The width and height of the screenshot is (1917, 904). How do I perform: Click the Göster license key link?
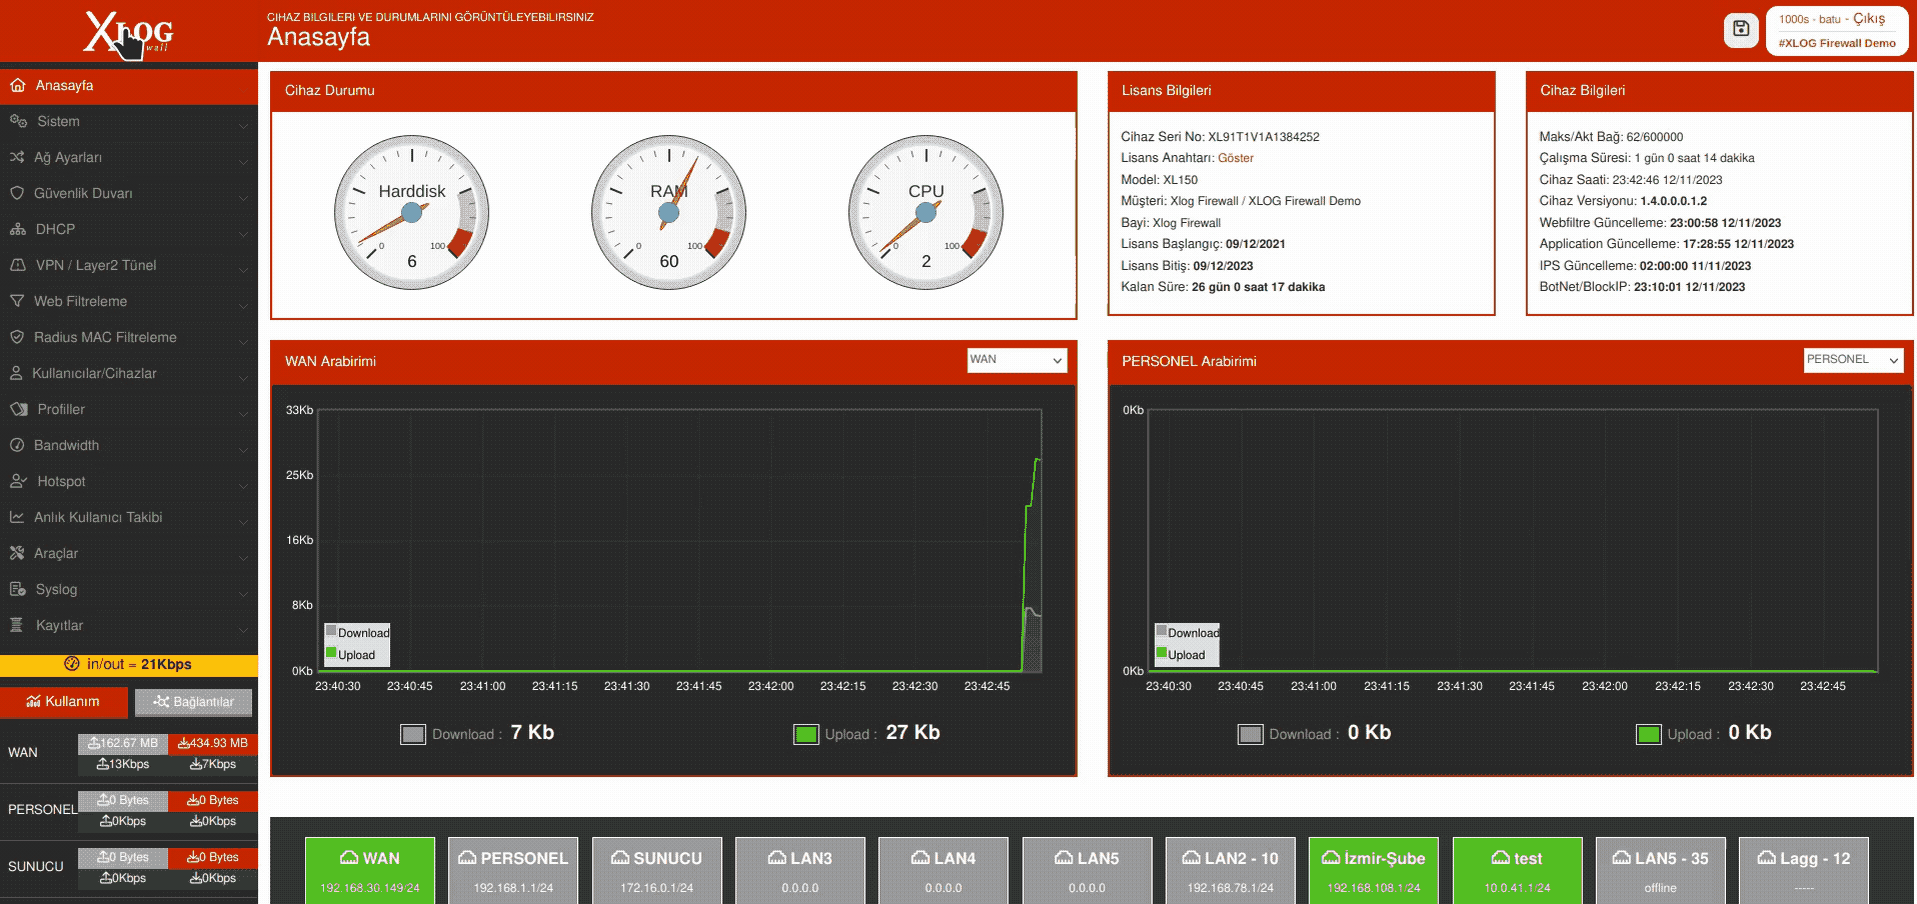1235,158
